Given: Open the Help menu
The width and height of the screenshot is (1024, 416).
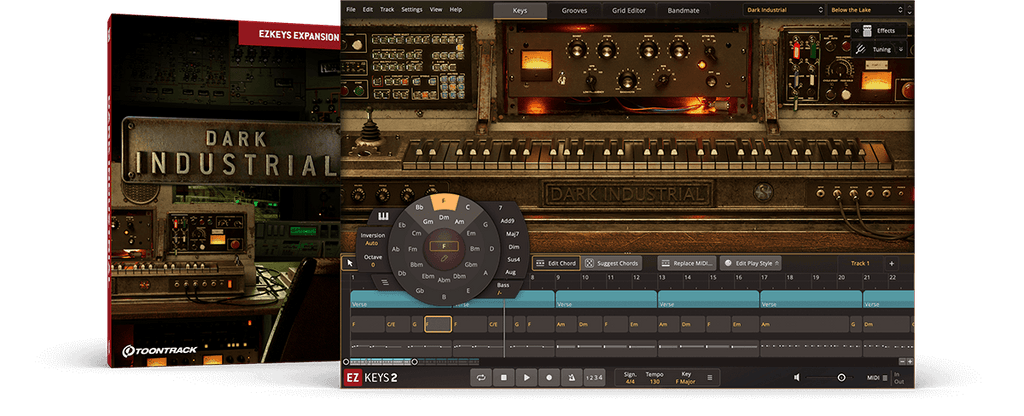Looking at the screenshot, I should (x=456, y=10).
